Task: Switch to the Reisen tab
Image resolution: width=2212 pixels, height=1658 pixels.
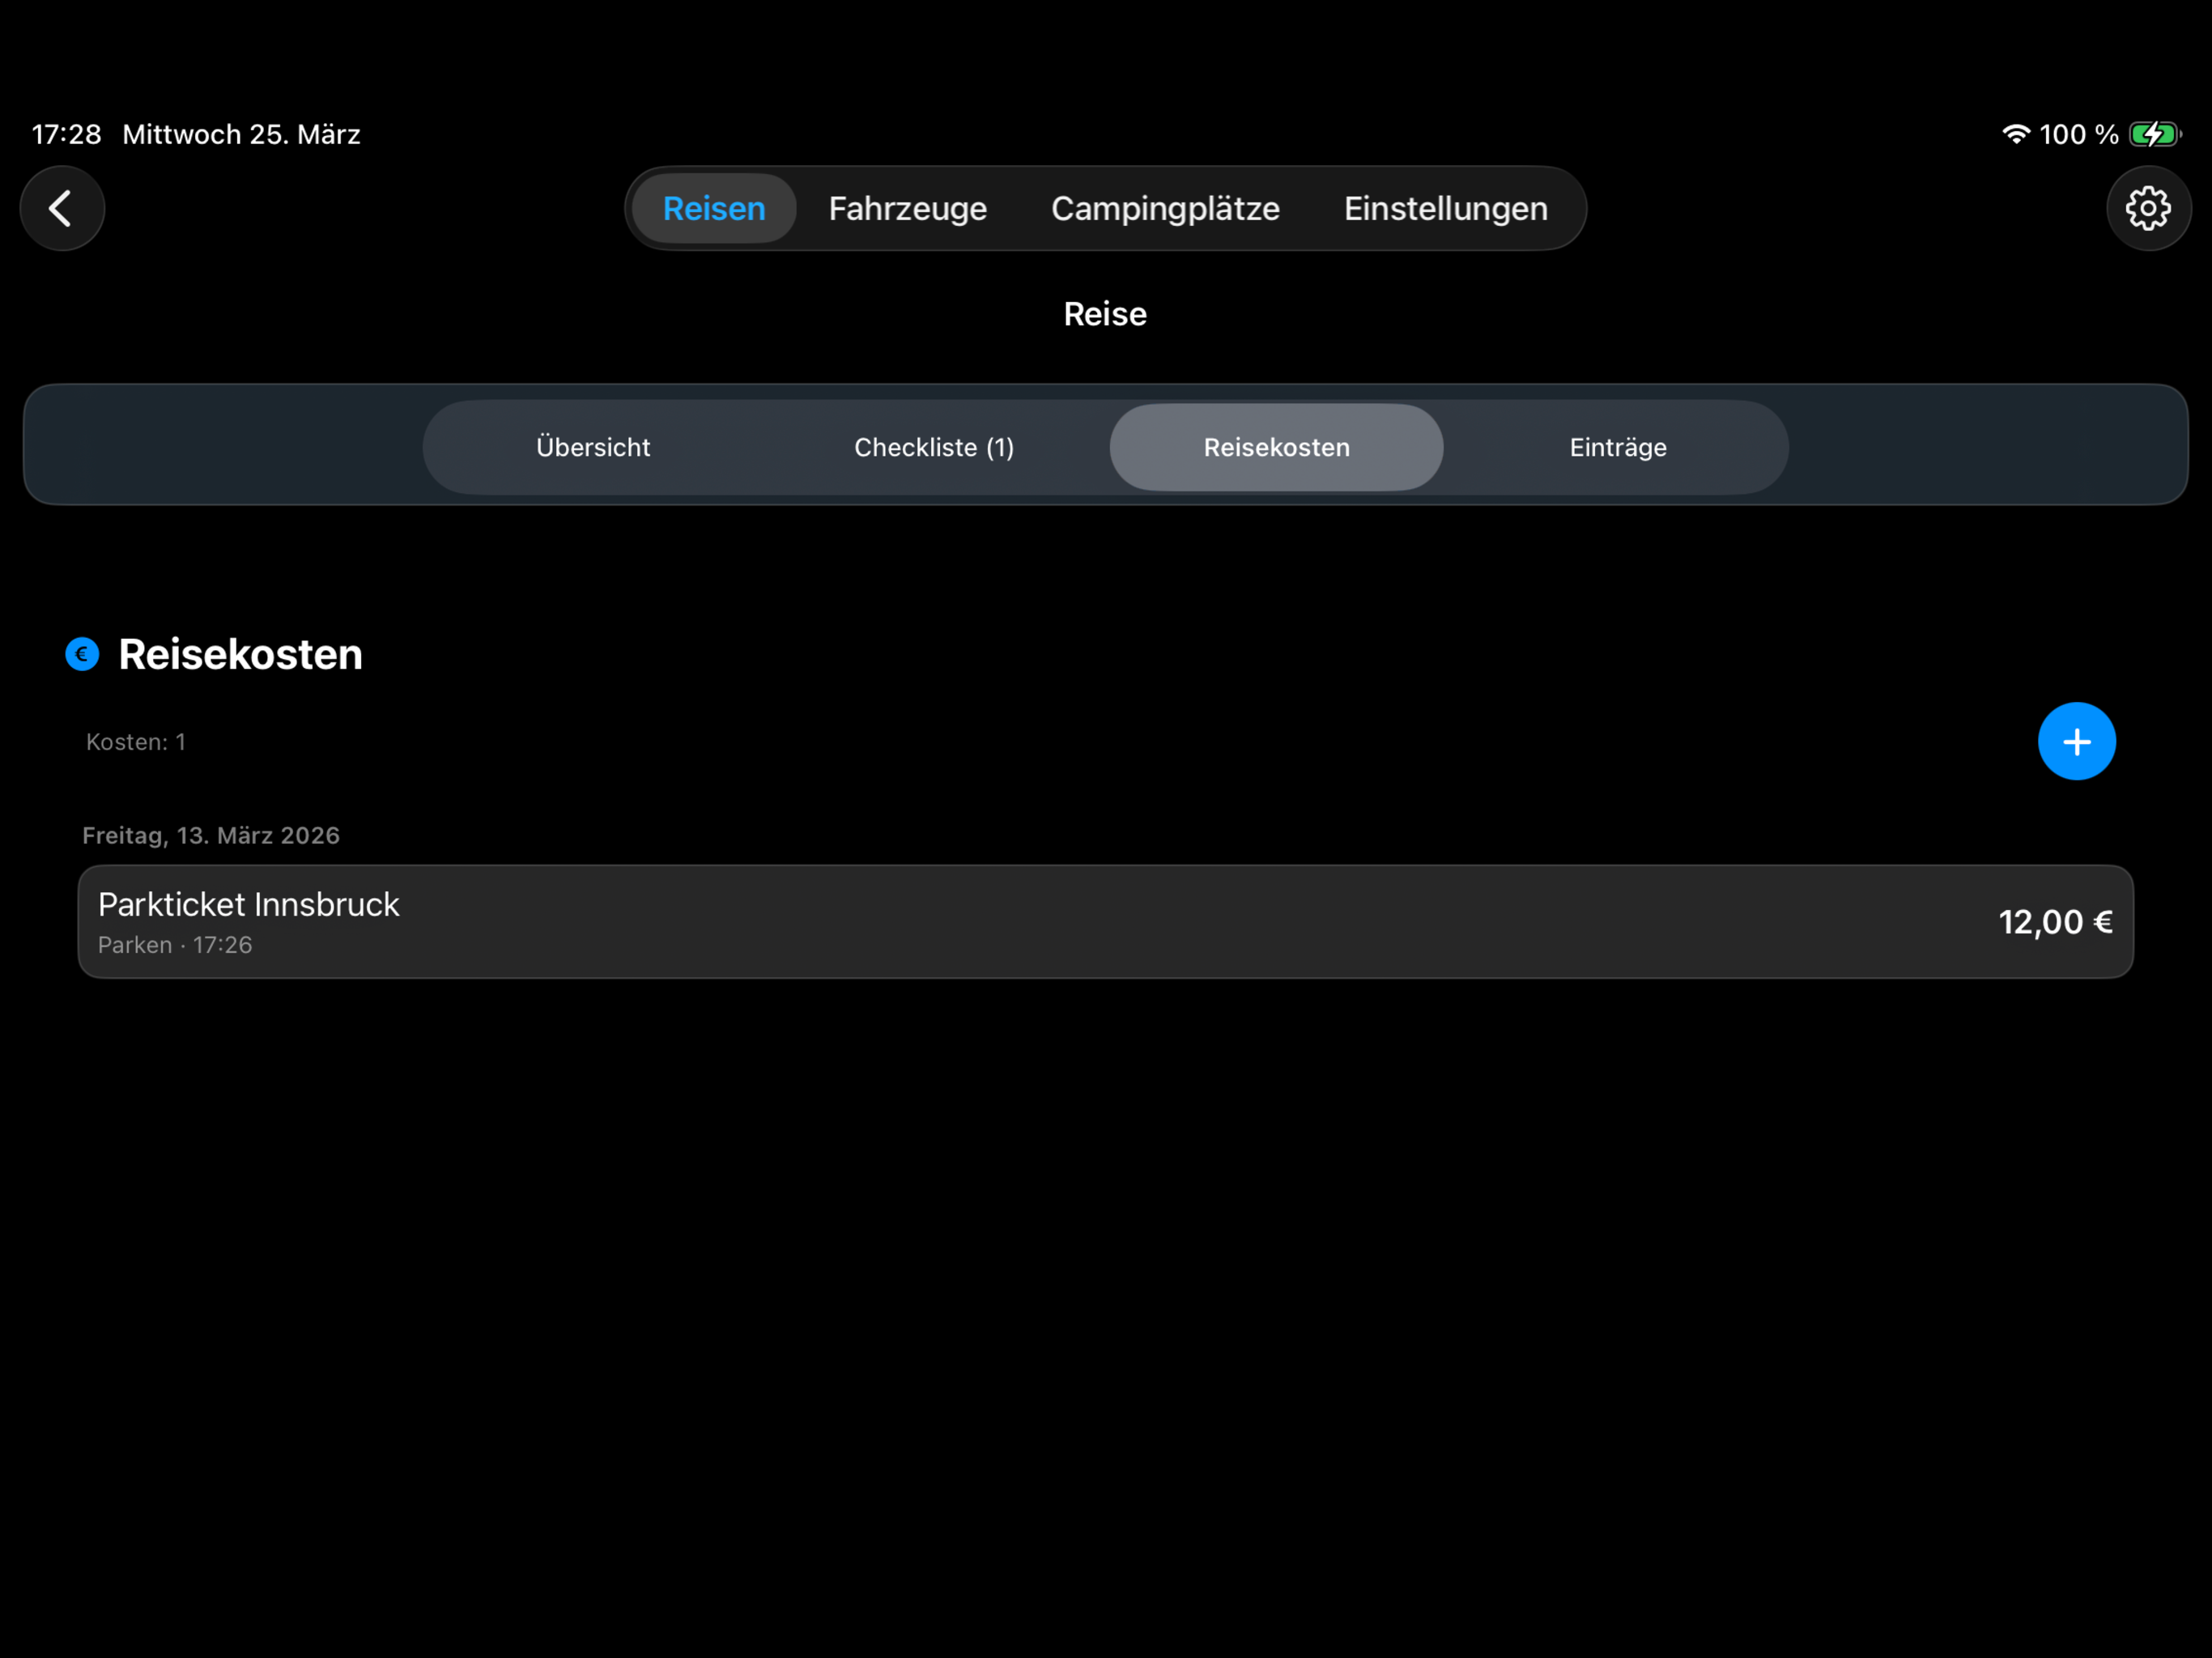Action: click(x=714, y=208)
